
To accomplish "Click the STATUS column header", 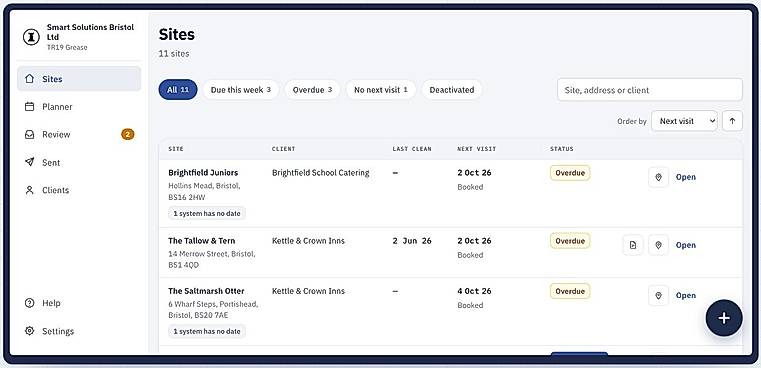I will coord(562,149).
